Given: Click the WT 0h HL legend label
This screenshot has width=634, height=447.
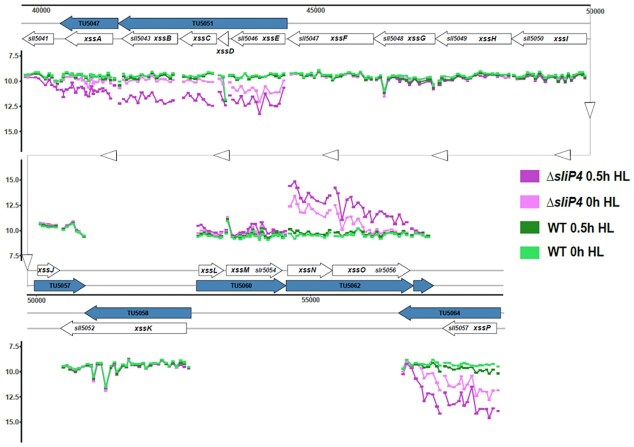Looking at the screenshot, I should pos(576,252).
